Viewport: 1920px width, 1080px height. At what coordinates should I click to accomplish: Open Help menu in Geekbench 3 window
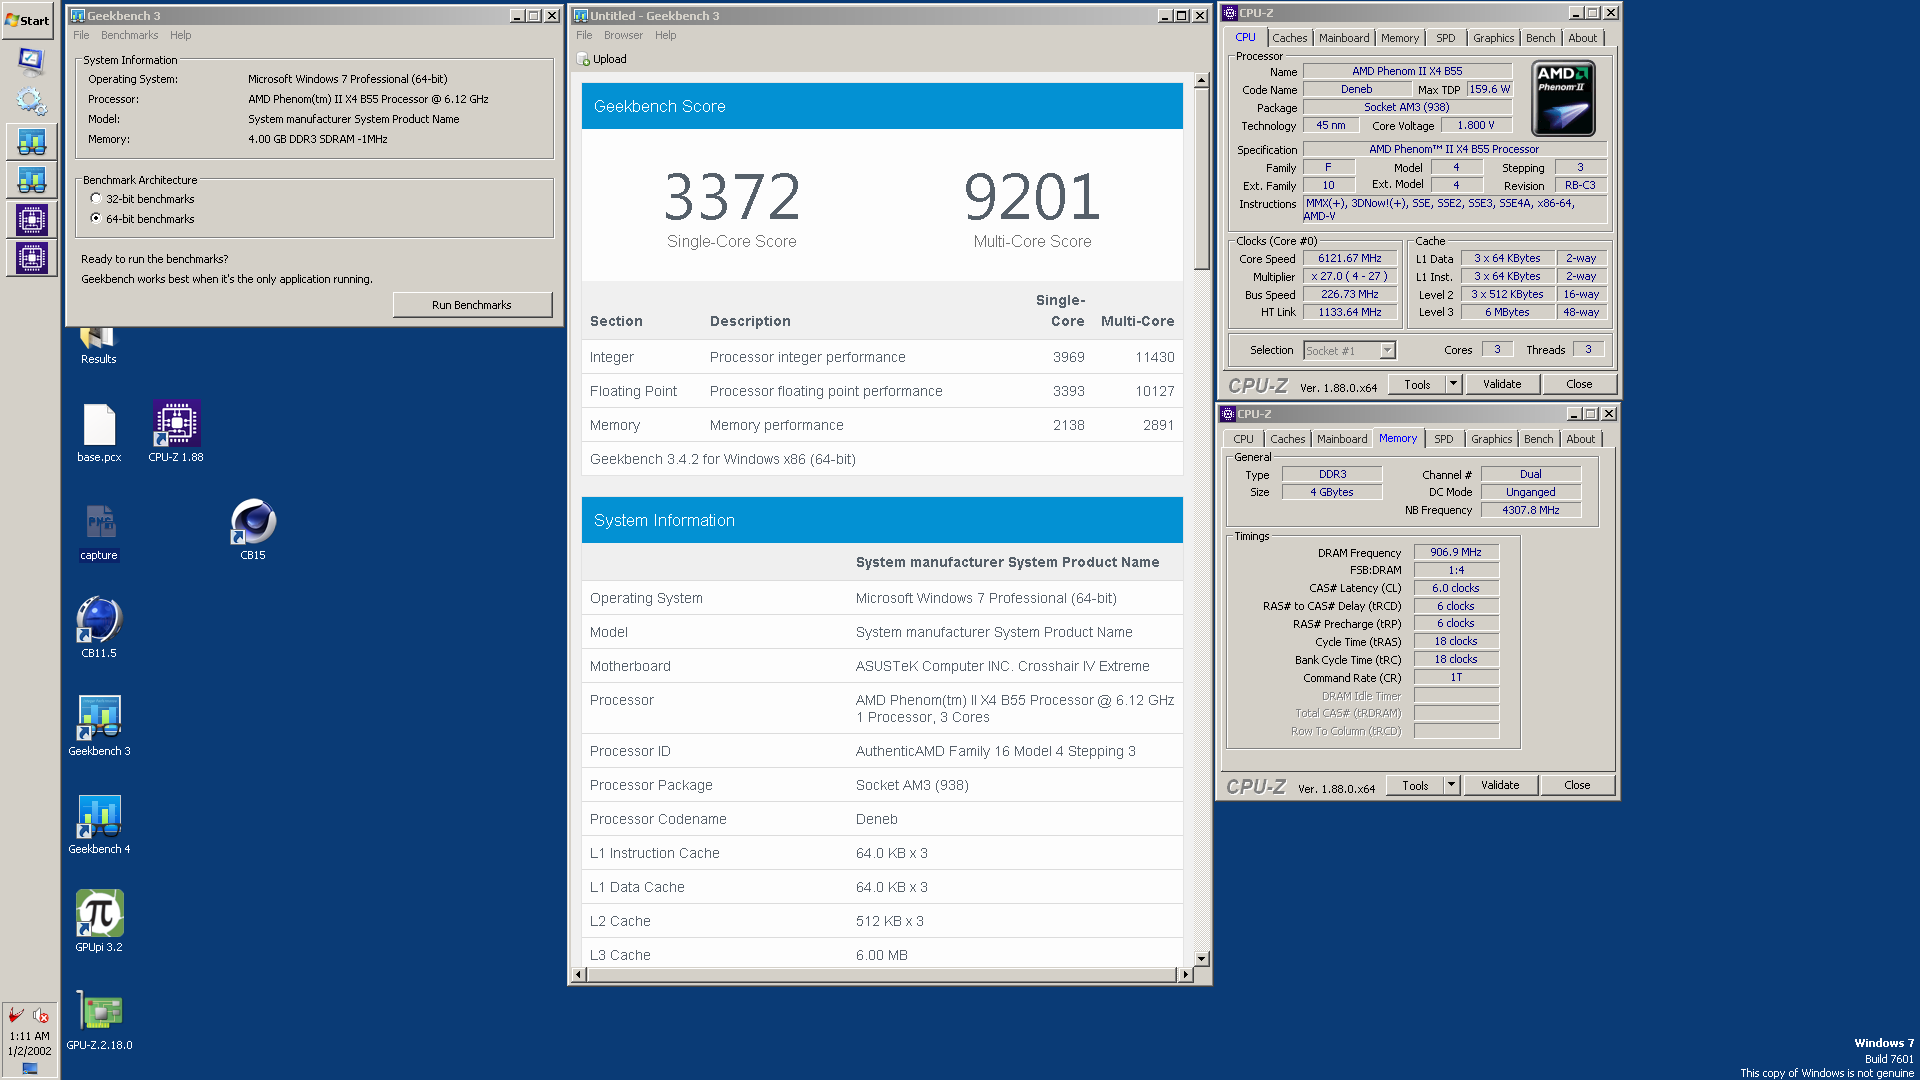point(180,35)
